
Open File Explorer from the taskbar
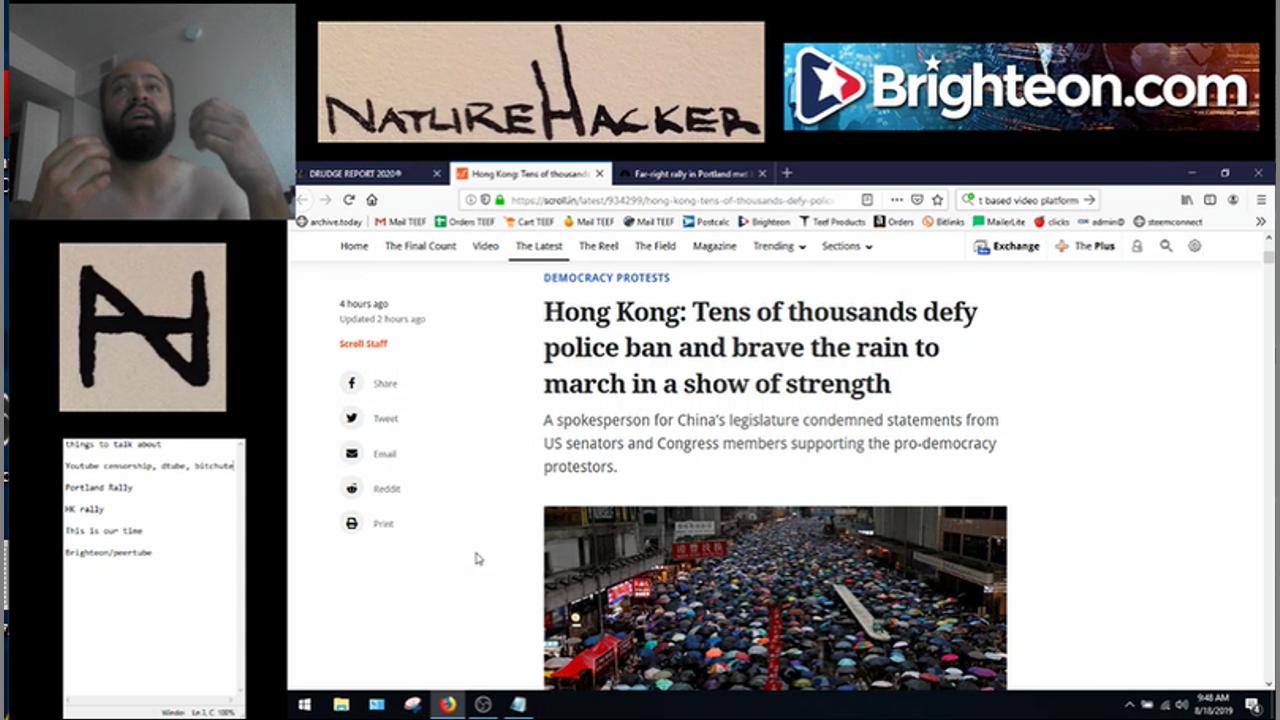tap(341, 705)
